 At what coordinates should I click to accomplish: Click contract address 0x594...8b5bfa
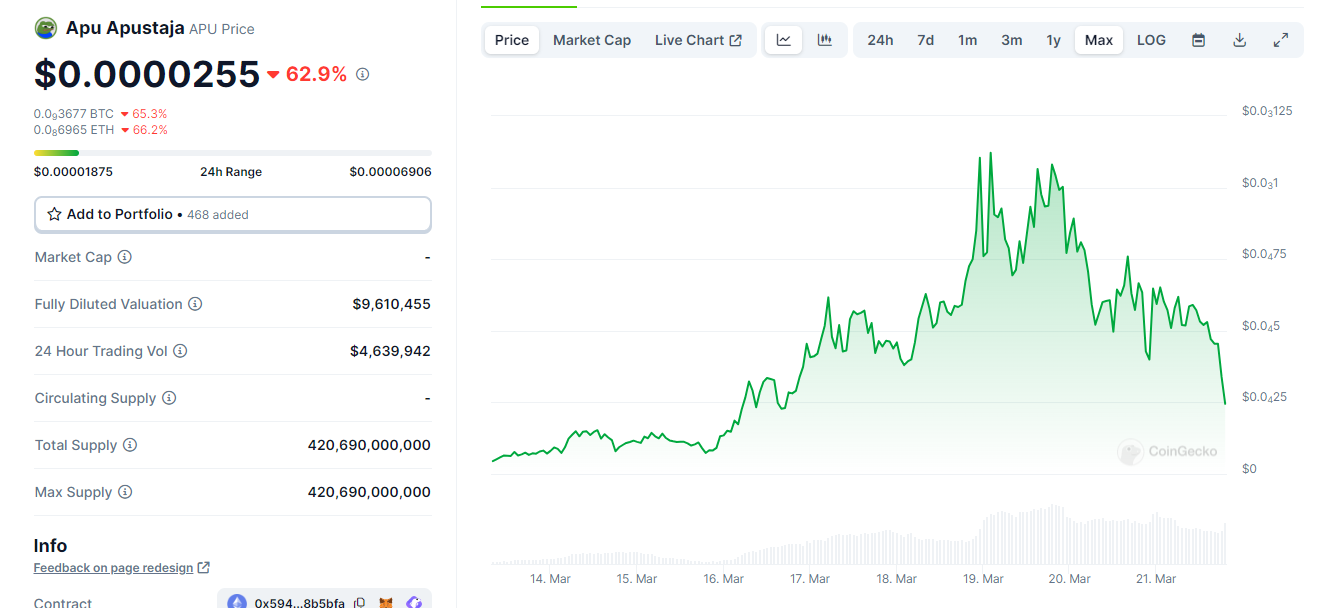[x=300, y=603]
